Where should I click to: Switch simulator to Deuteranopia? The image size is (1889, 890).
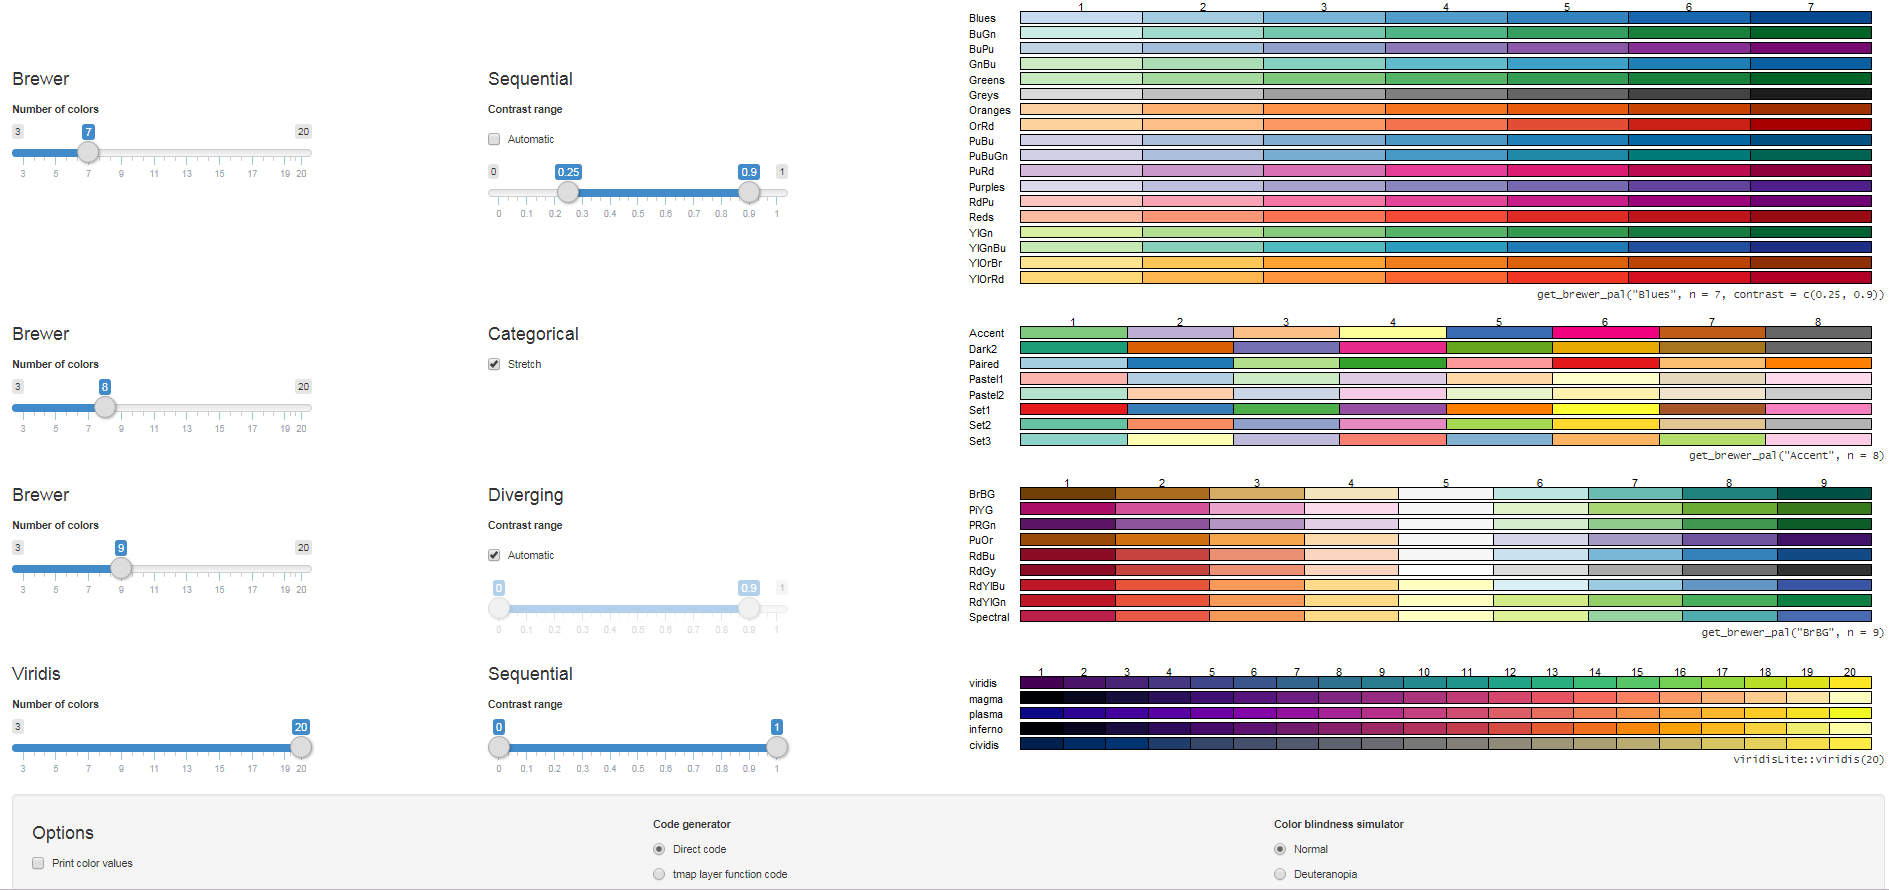click(x=1280, y=875)
